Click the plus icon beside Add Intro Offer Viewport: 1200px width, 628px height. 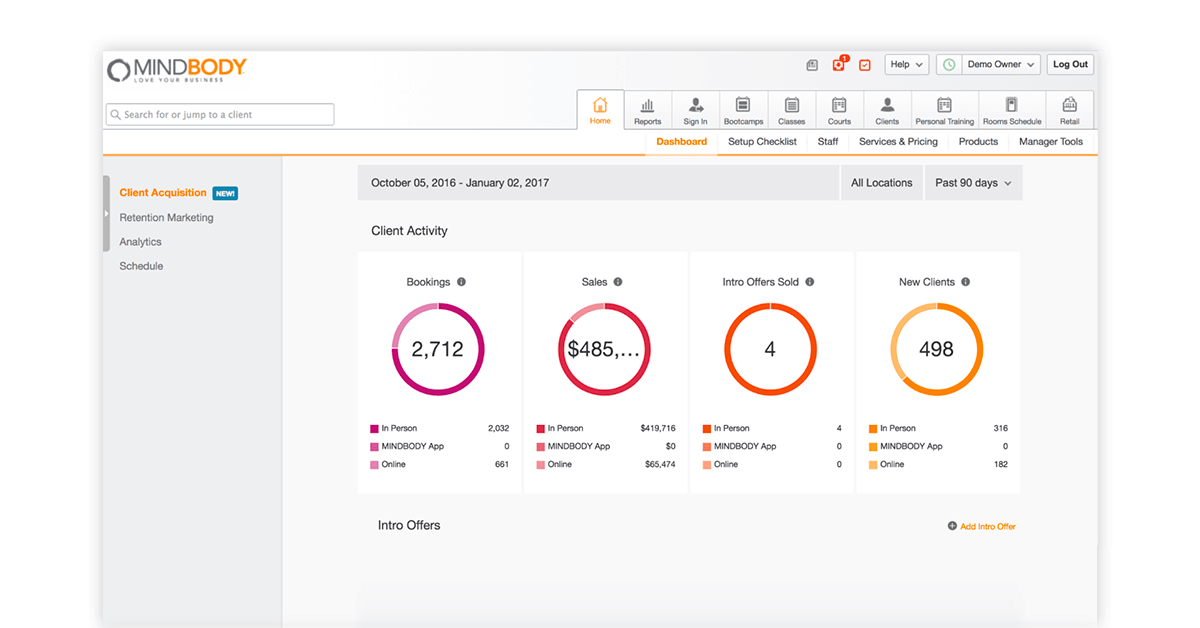click(x=952, y=526)
